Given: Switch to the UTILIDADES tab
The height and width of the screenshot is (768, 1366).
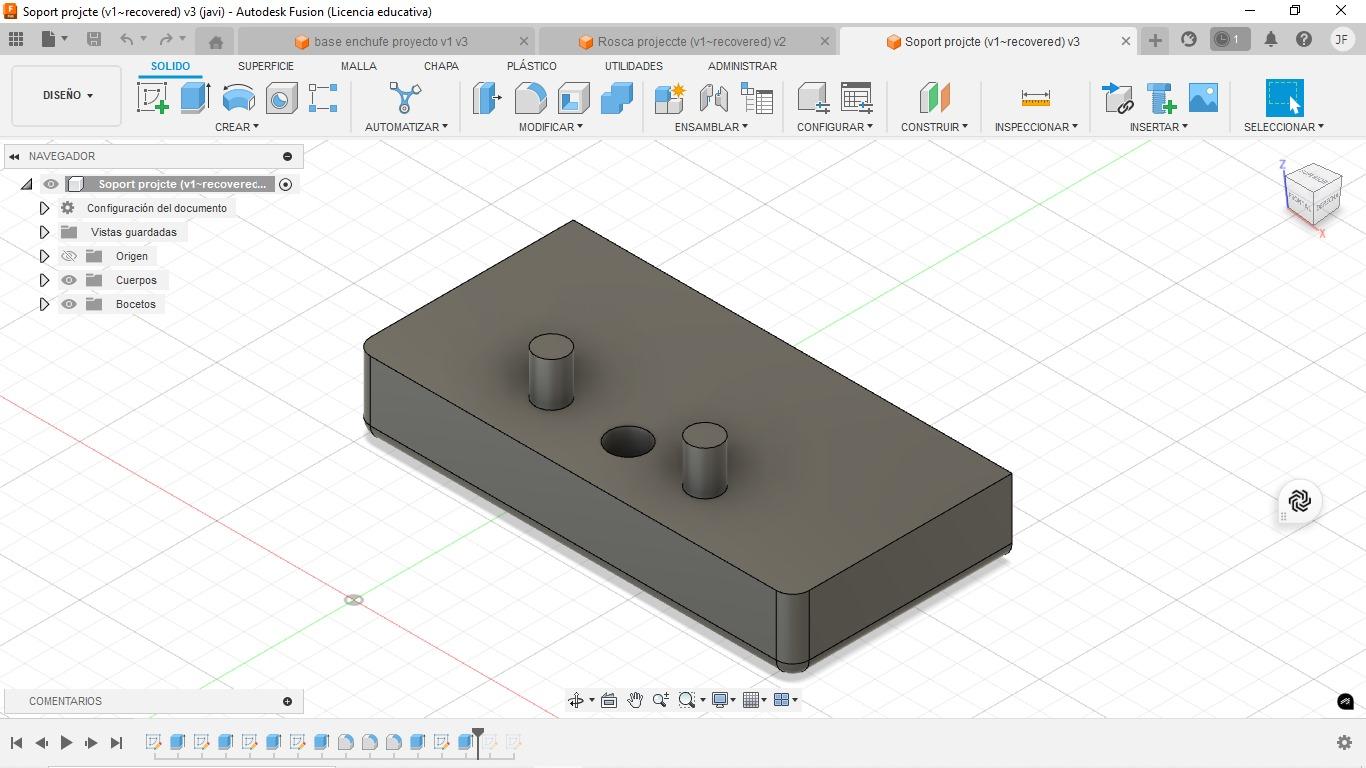Looking at the screenshot, I should point(634,66).
